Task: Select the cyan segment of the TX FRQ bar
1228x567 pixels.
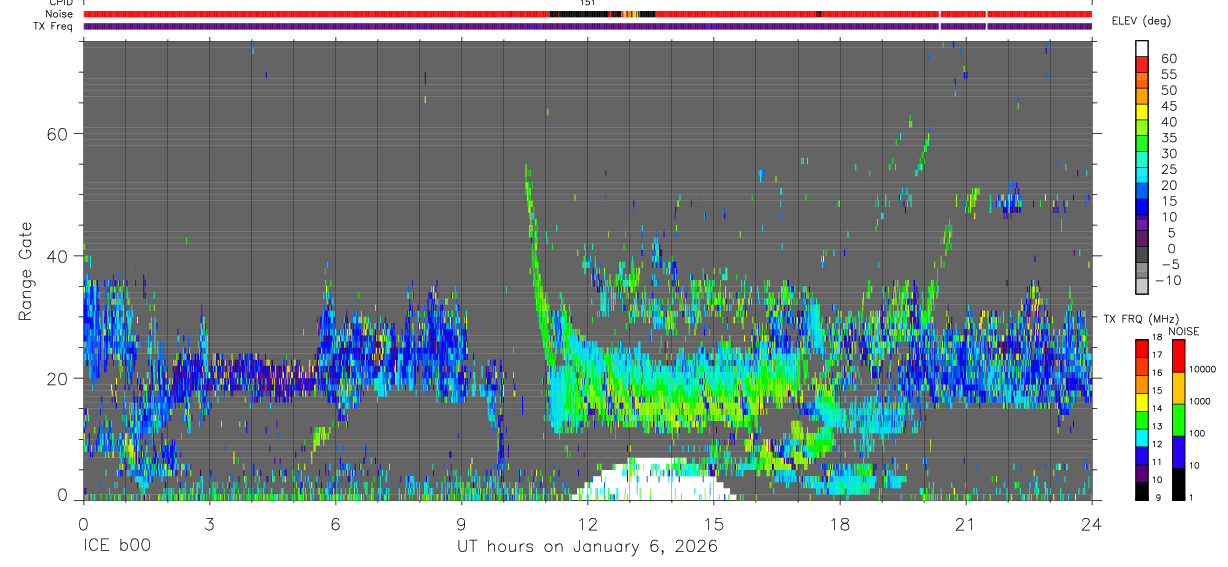Action: click(1142, 437)
